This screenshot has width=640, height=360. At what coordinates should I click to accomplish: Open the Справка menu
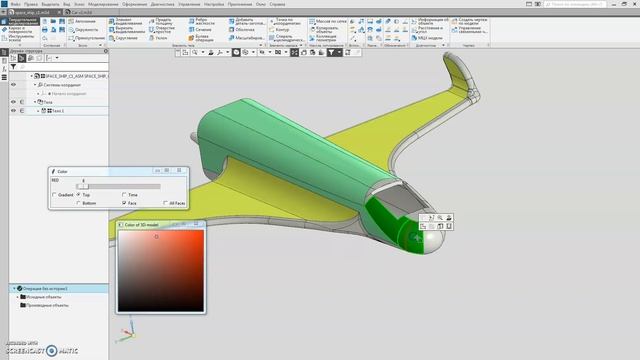tap(277, 4)
